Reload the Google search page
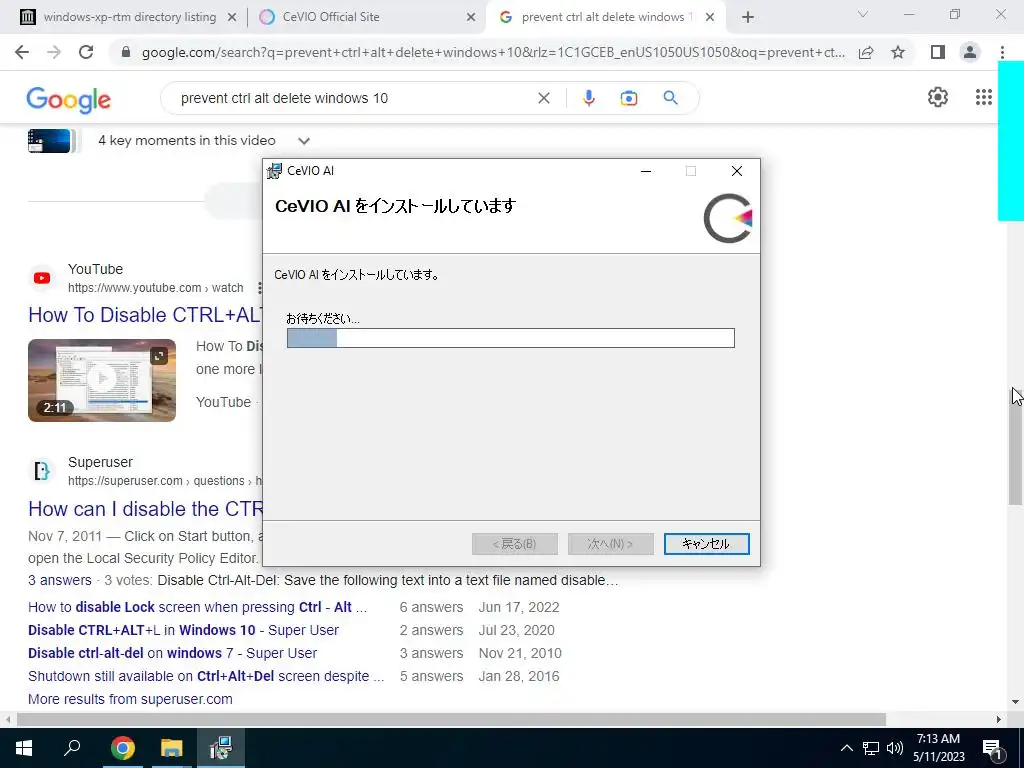 [x=86, y=52]
